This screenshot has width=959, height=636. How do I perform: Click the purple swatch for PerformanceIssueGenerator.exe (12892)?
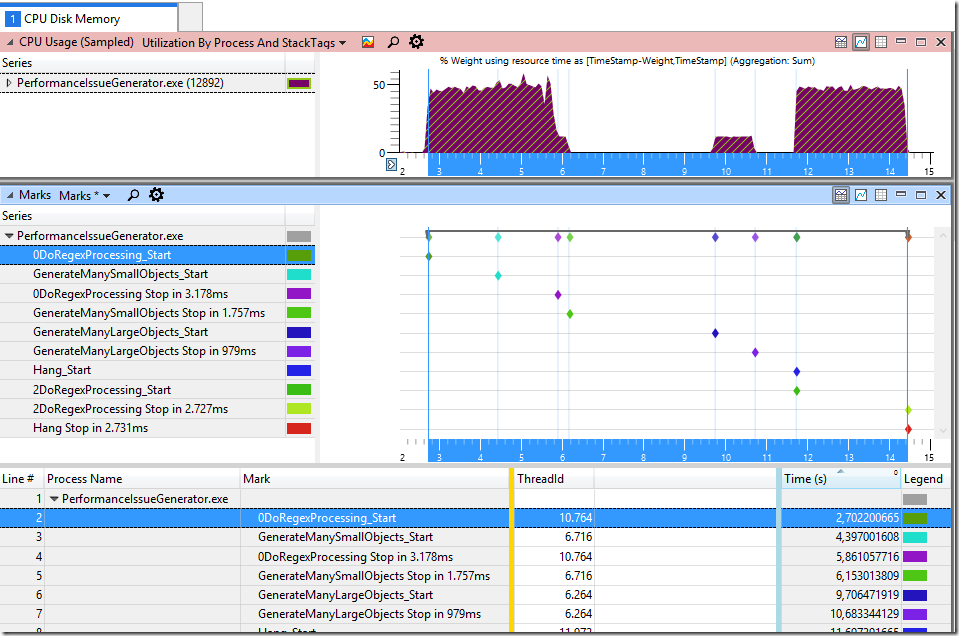click(299, 83)
